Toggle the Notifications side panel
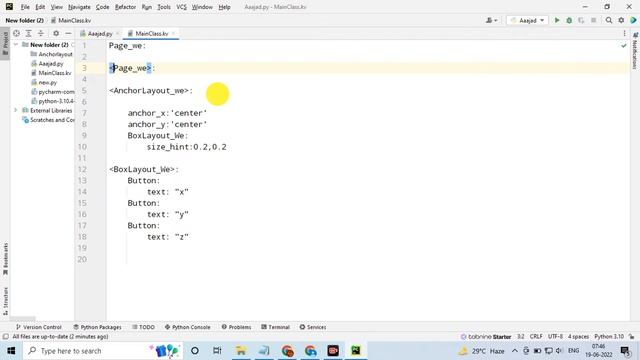This screenshot has width=640, height=360. (x=635, y=51)
